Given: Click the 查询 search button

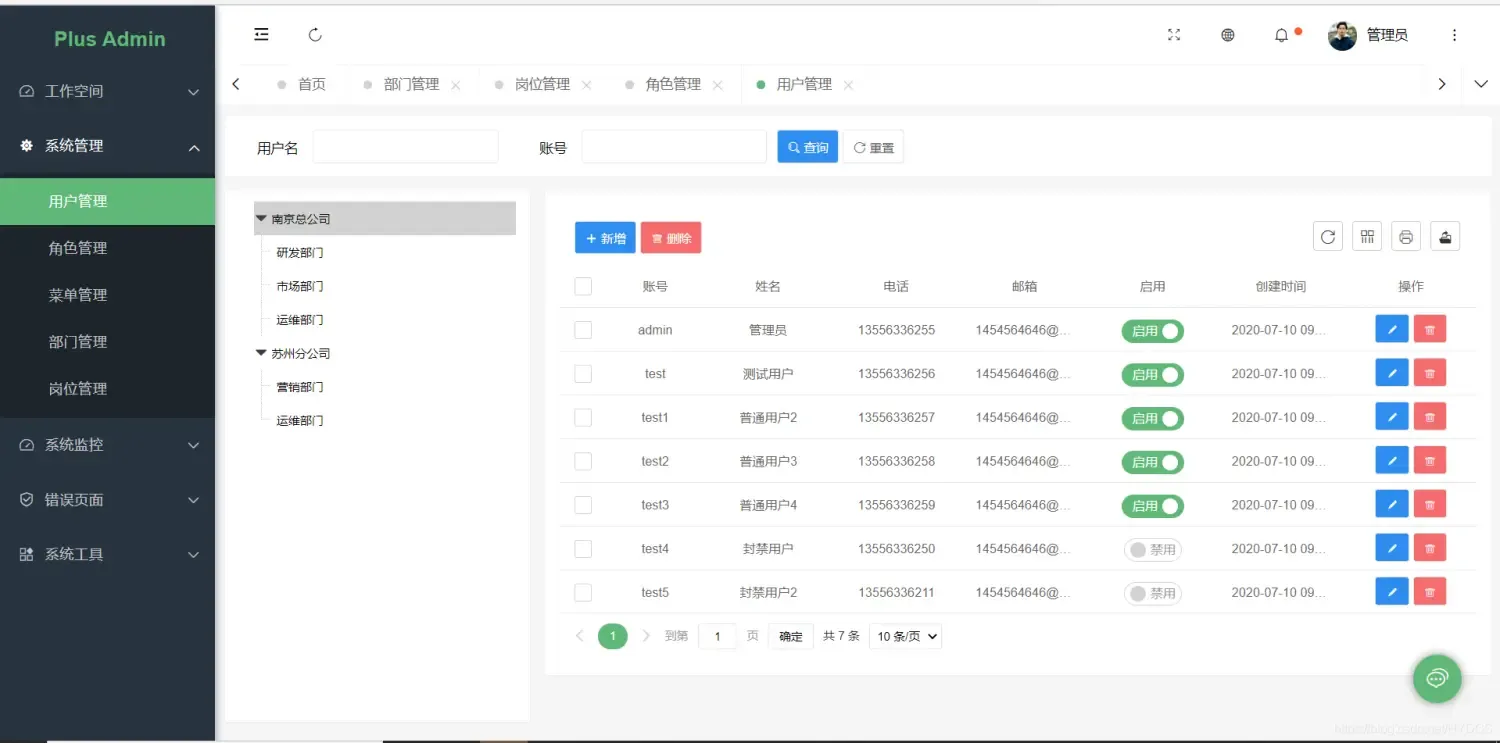Looking at the screenshot, I should click(806, 146).
